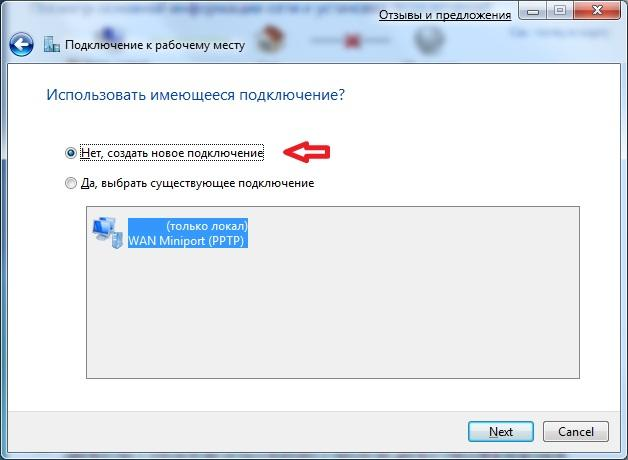
Task: Open the Отзывы и предложения link
Action: [x=445, y=15]
